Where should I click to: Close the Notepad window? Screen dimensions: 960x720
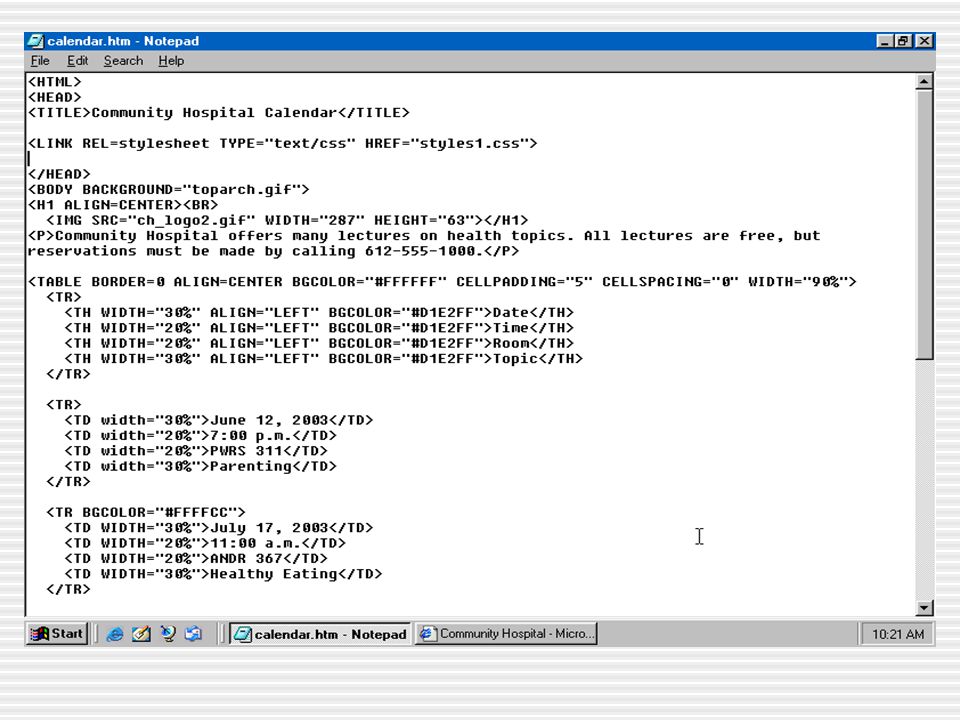point(924,41)
